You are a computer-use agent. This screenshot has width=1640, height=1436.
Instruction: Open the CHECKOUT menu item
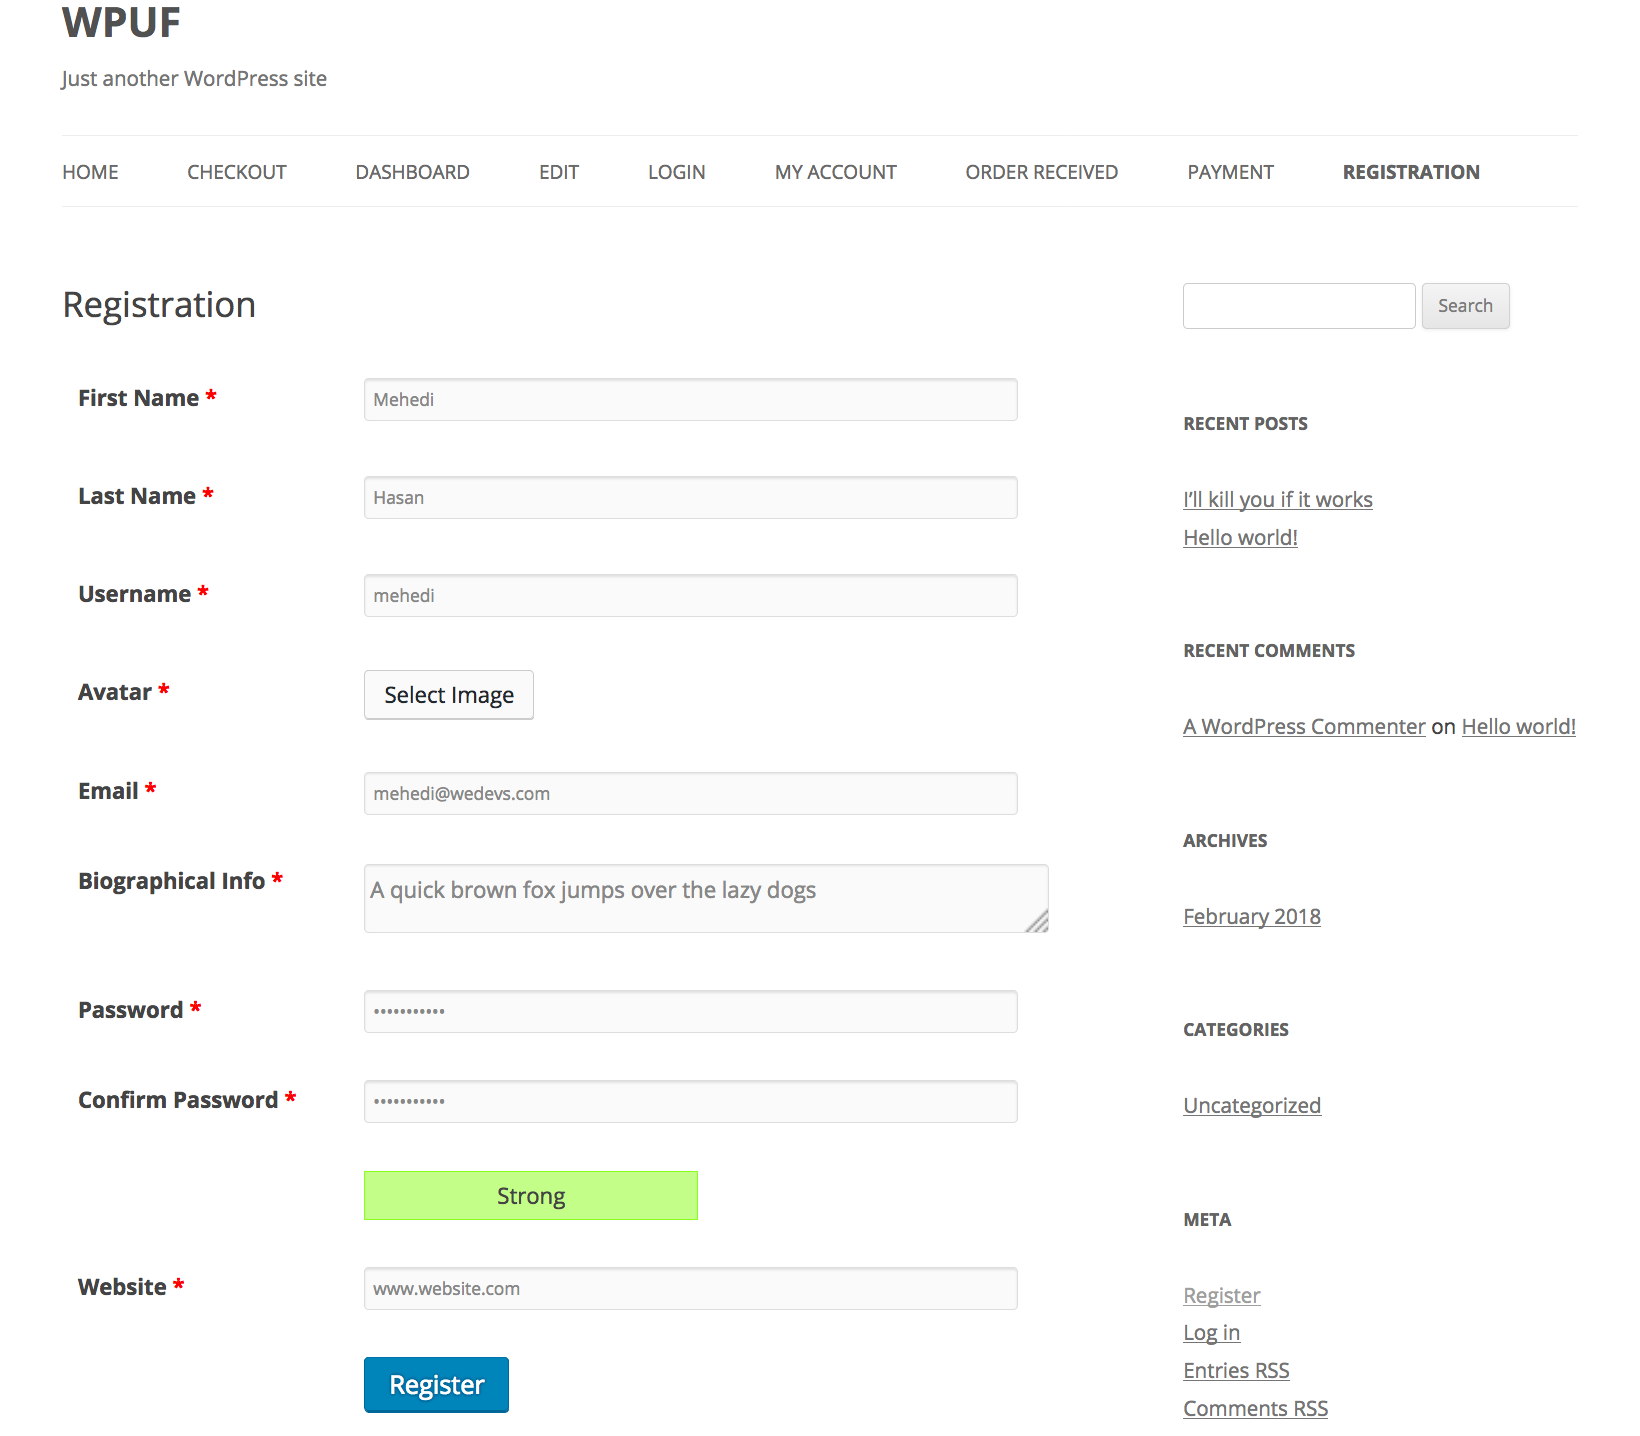coord(237,172)
